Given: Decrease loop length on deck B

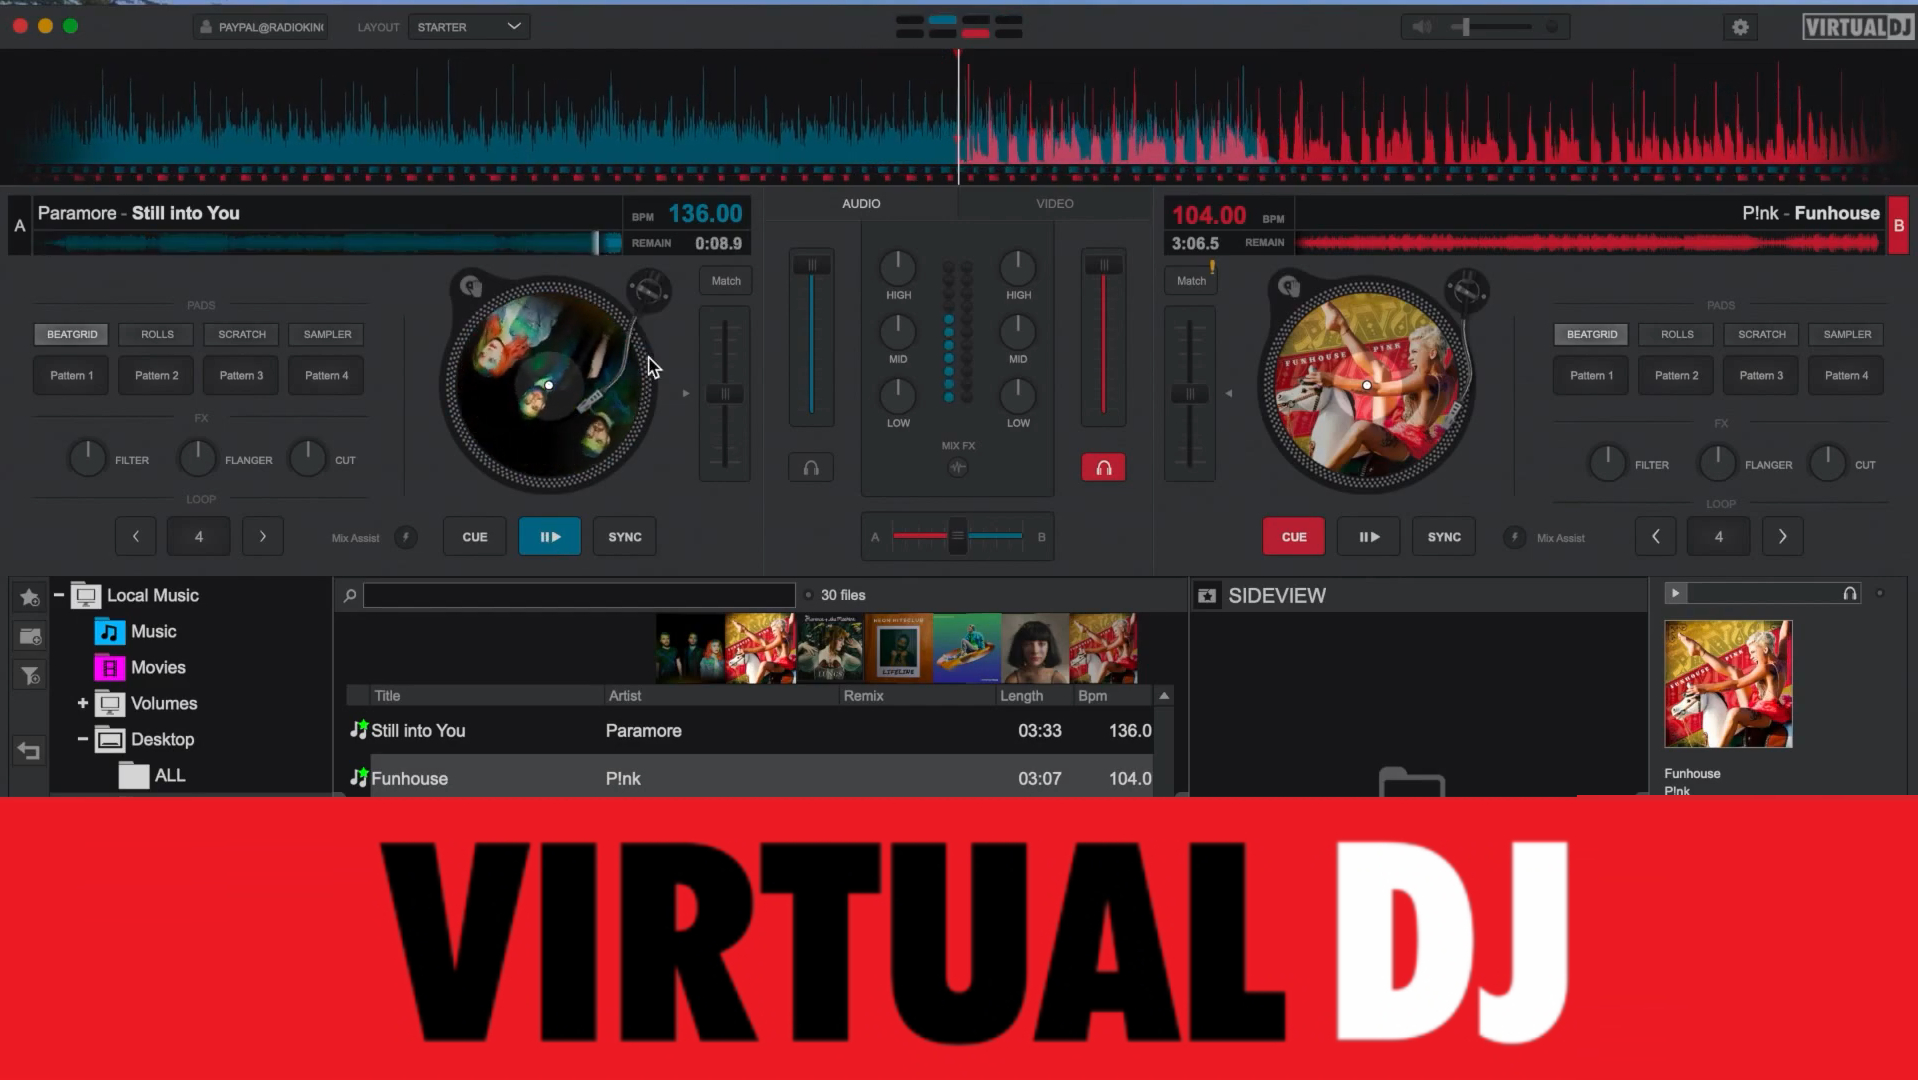Looking at the screenshot, I should click(x=1656, y=537).
